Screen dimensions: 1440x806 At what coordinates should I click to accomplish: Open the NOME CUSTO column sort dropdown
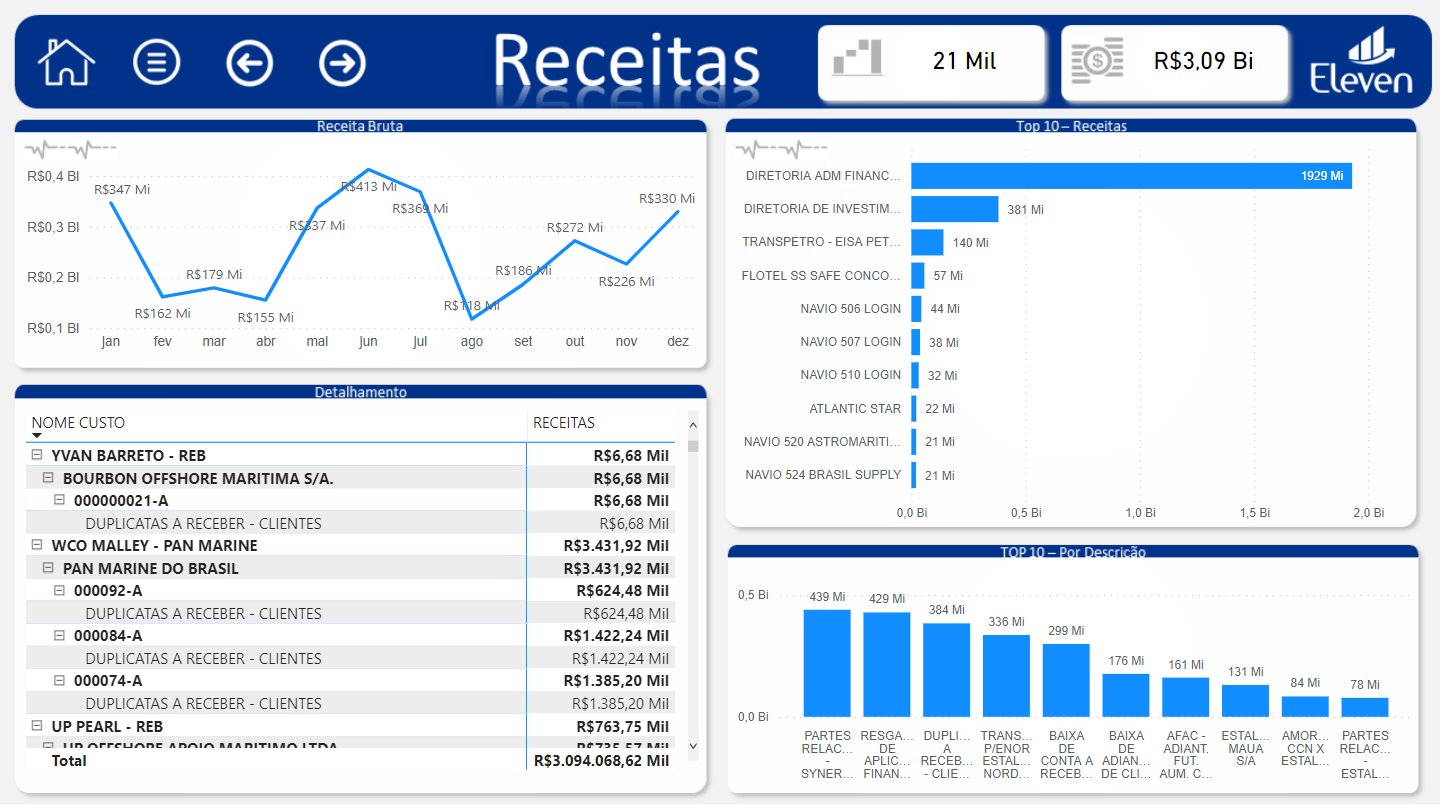(x=37, y=436)
